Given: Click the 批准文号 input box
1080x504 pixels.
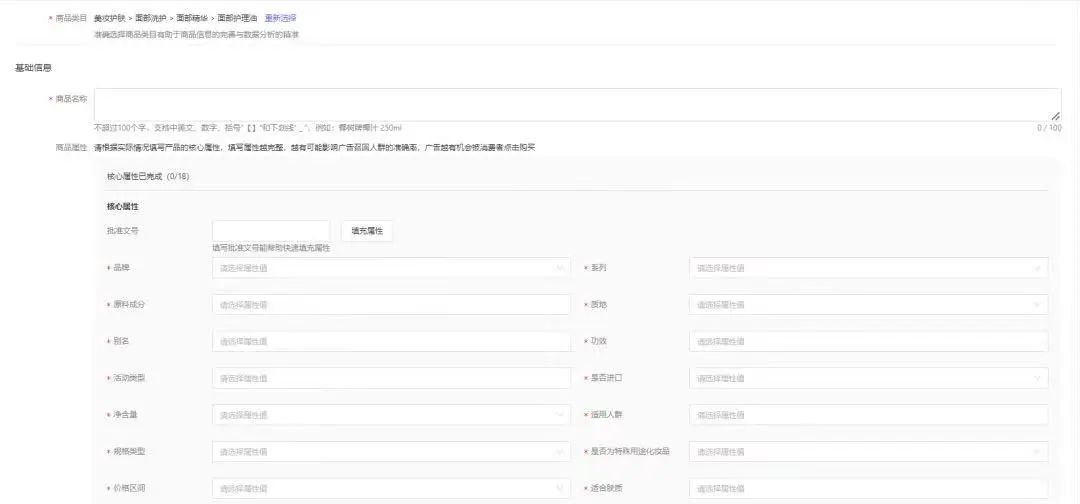Looking at the screenshot, I should tap(271, 231).
